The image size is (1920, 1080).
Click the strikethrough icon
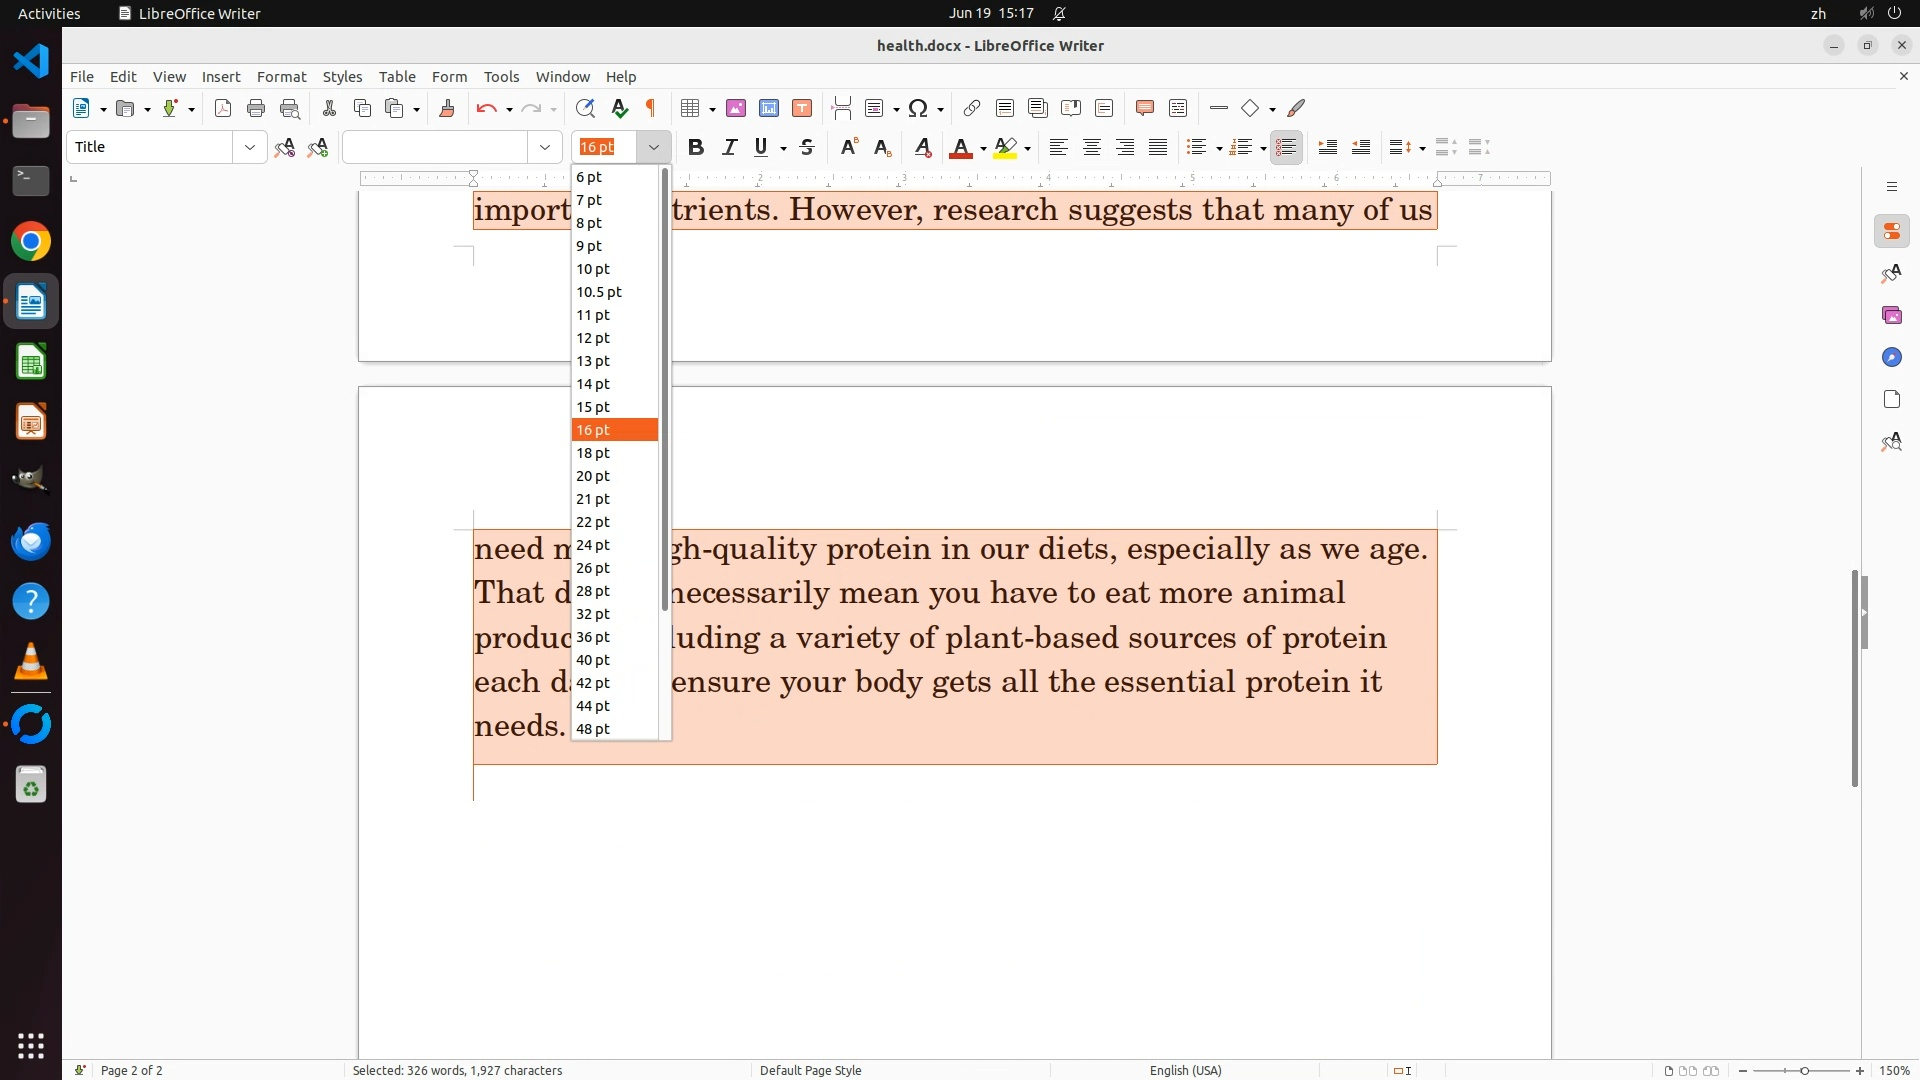click(x=807, y=148)
